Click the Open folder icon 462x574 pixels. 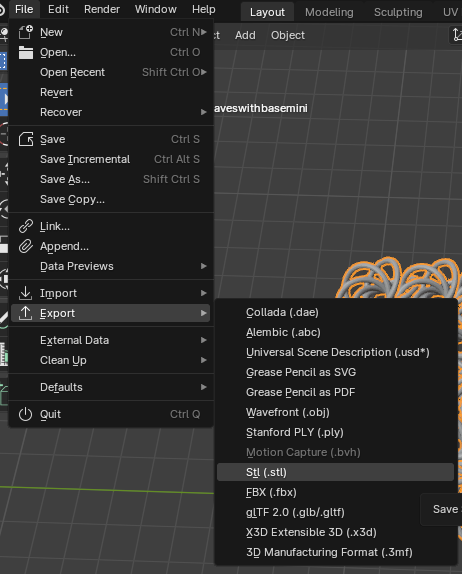[x=26, y=52]
